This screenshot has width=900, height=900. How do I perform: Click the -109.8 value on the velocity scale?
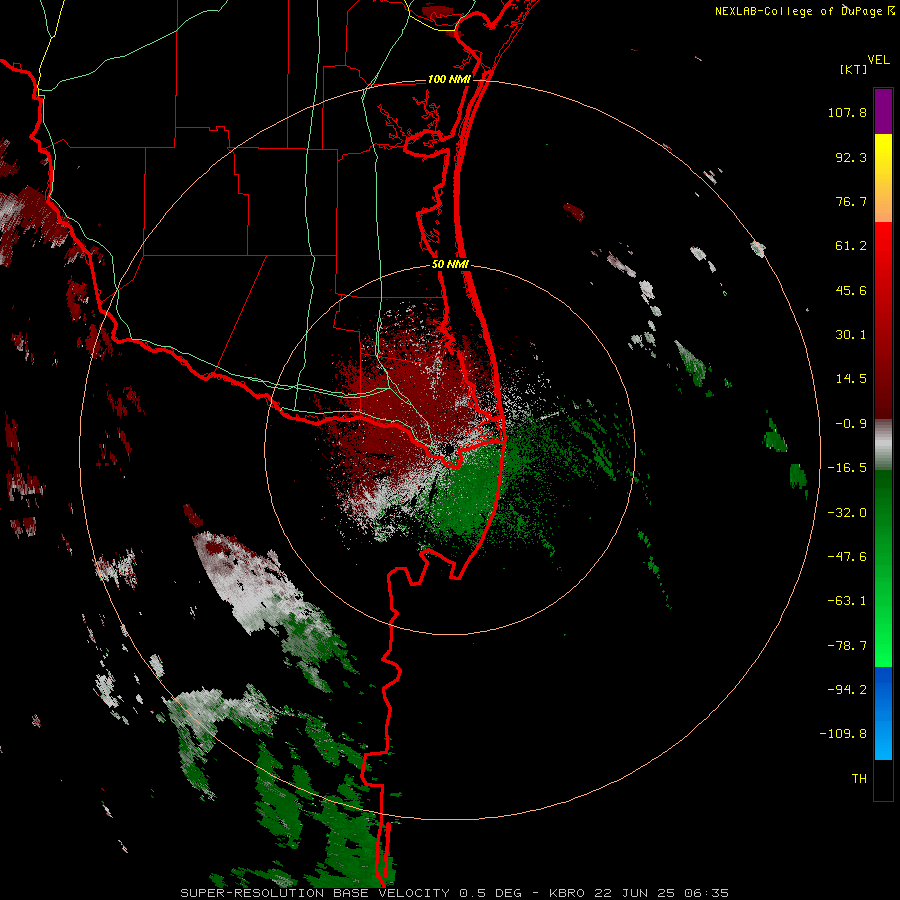click(843, 734)
